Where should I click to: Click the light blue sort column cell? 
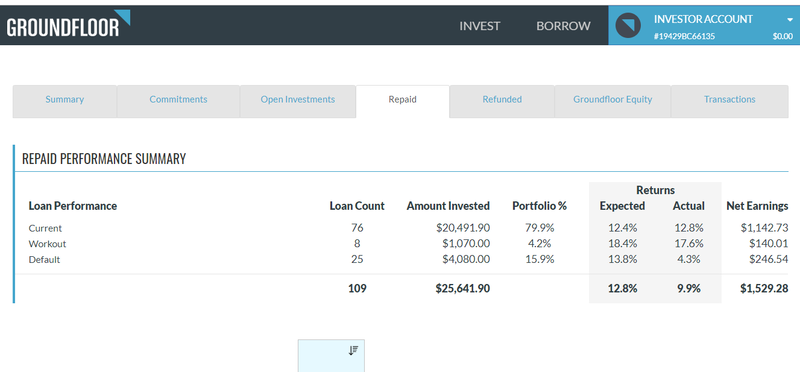click(331, 356)
